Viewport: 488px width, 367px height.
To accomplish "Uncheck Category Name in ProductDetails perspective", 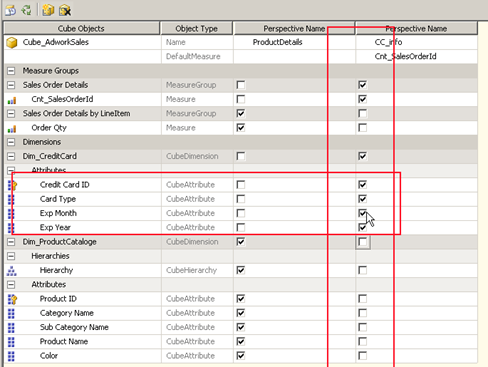I will (241, 313).
